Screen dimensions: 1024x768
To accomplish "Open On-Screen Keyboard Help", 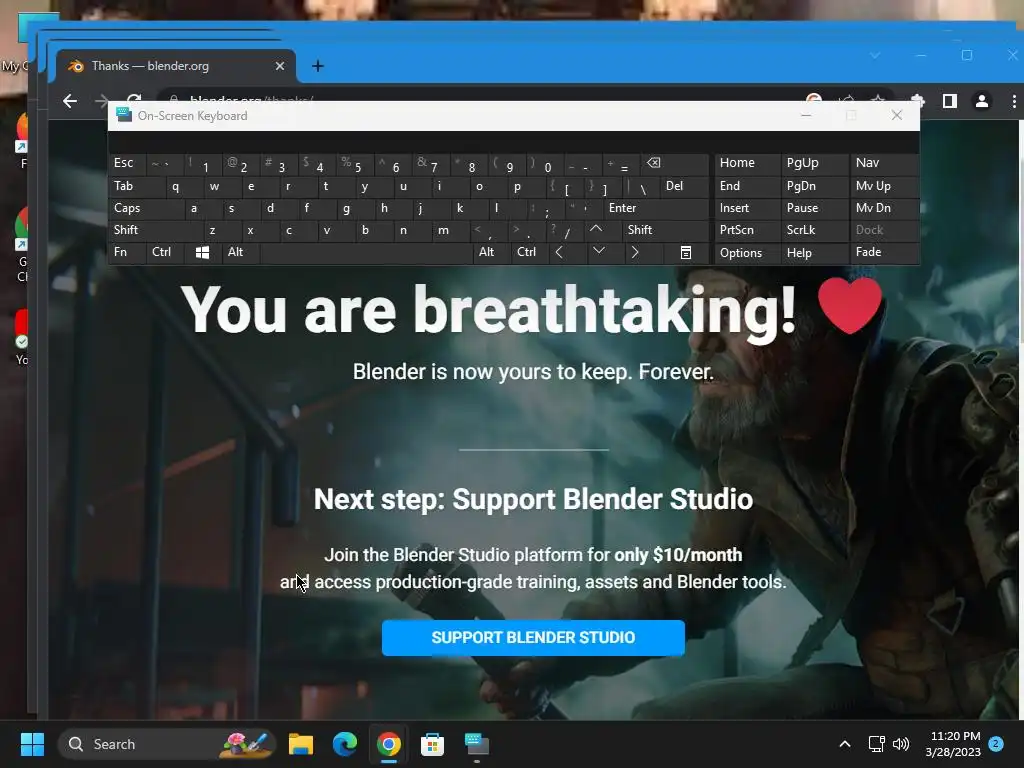I will pos(814,253).
